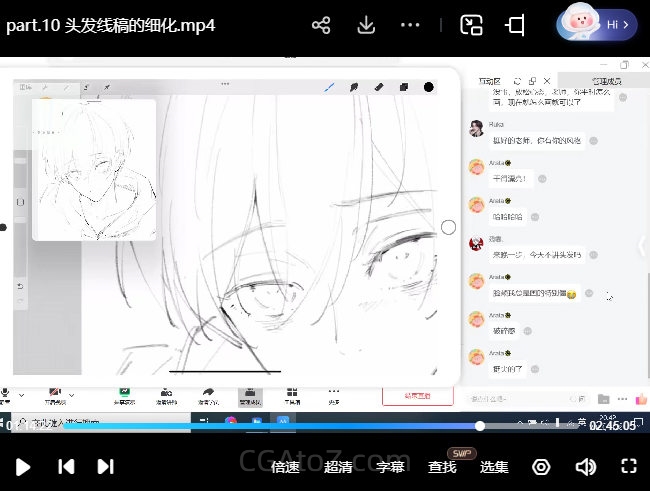
Task: Open the three-dots more options menu
Action: point(410,25)
